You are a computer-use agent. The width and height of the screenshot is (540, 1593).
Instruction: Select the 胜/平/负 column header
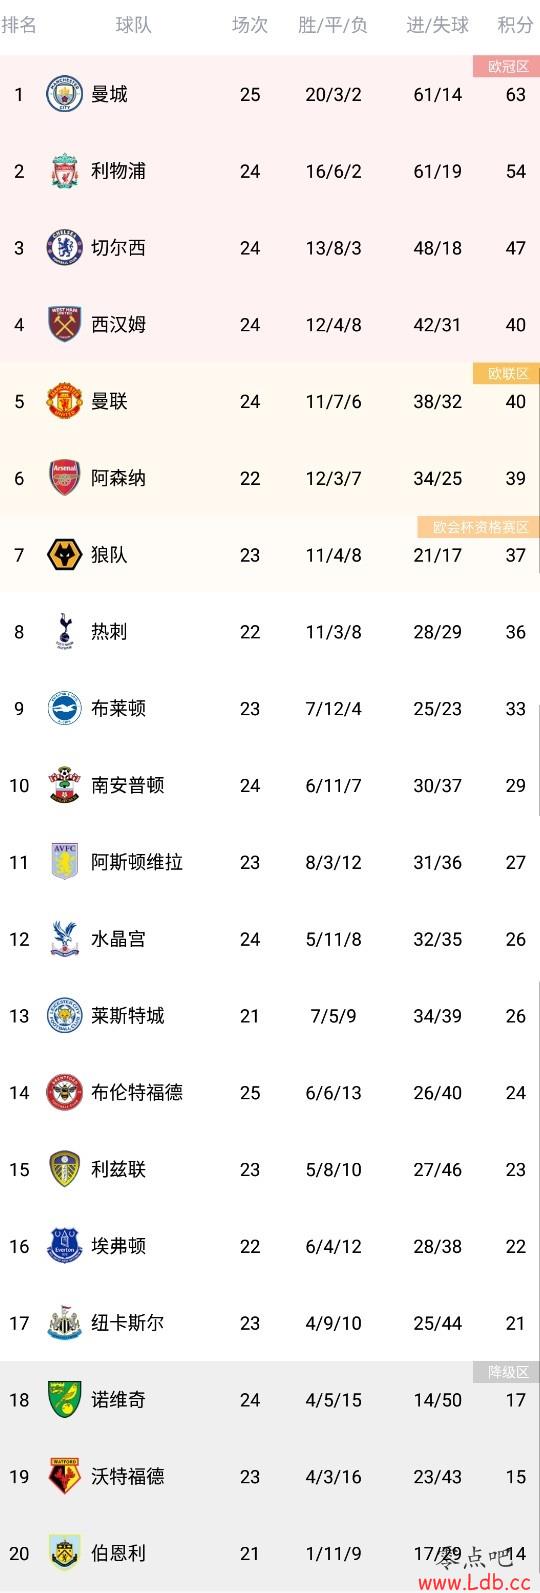tap(333, 25)
